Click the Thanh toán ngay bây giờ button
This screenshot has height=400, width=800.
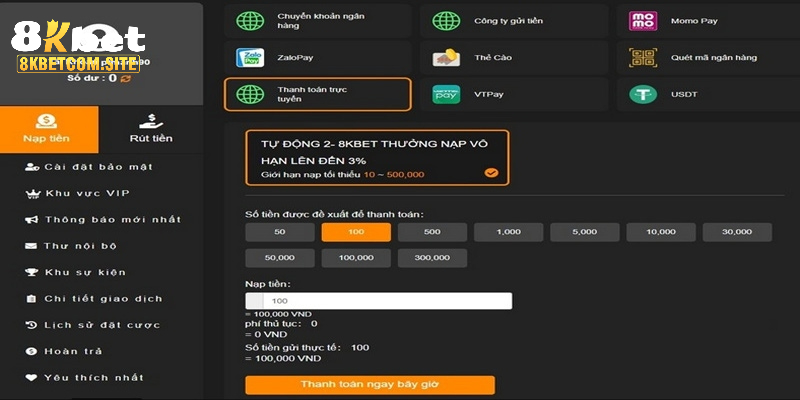point(370,385)
